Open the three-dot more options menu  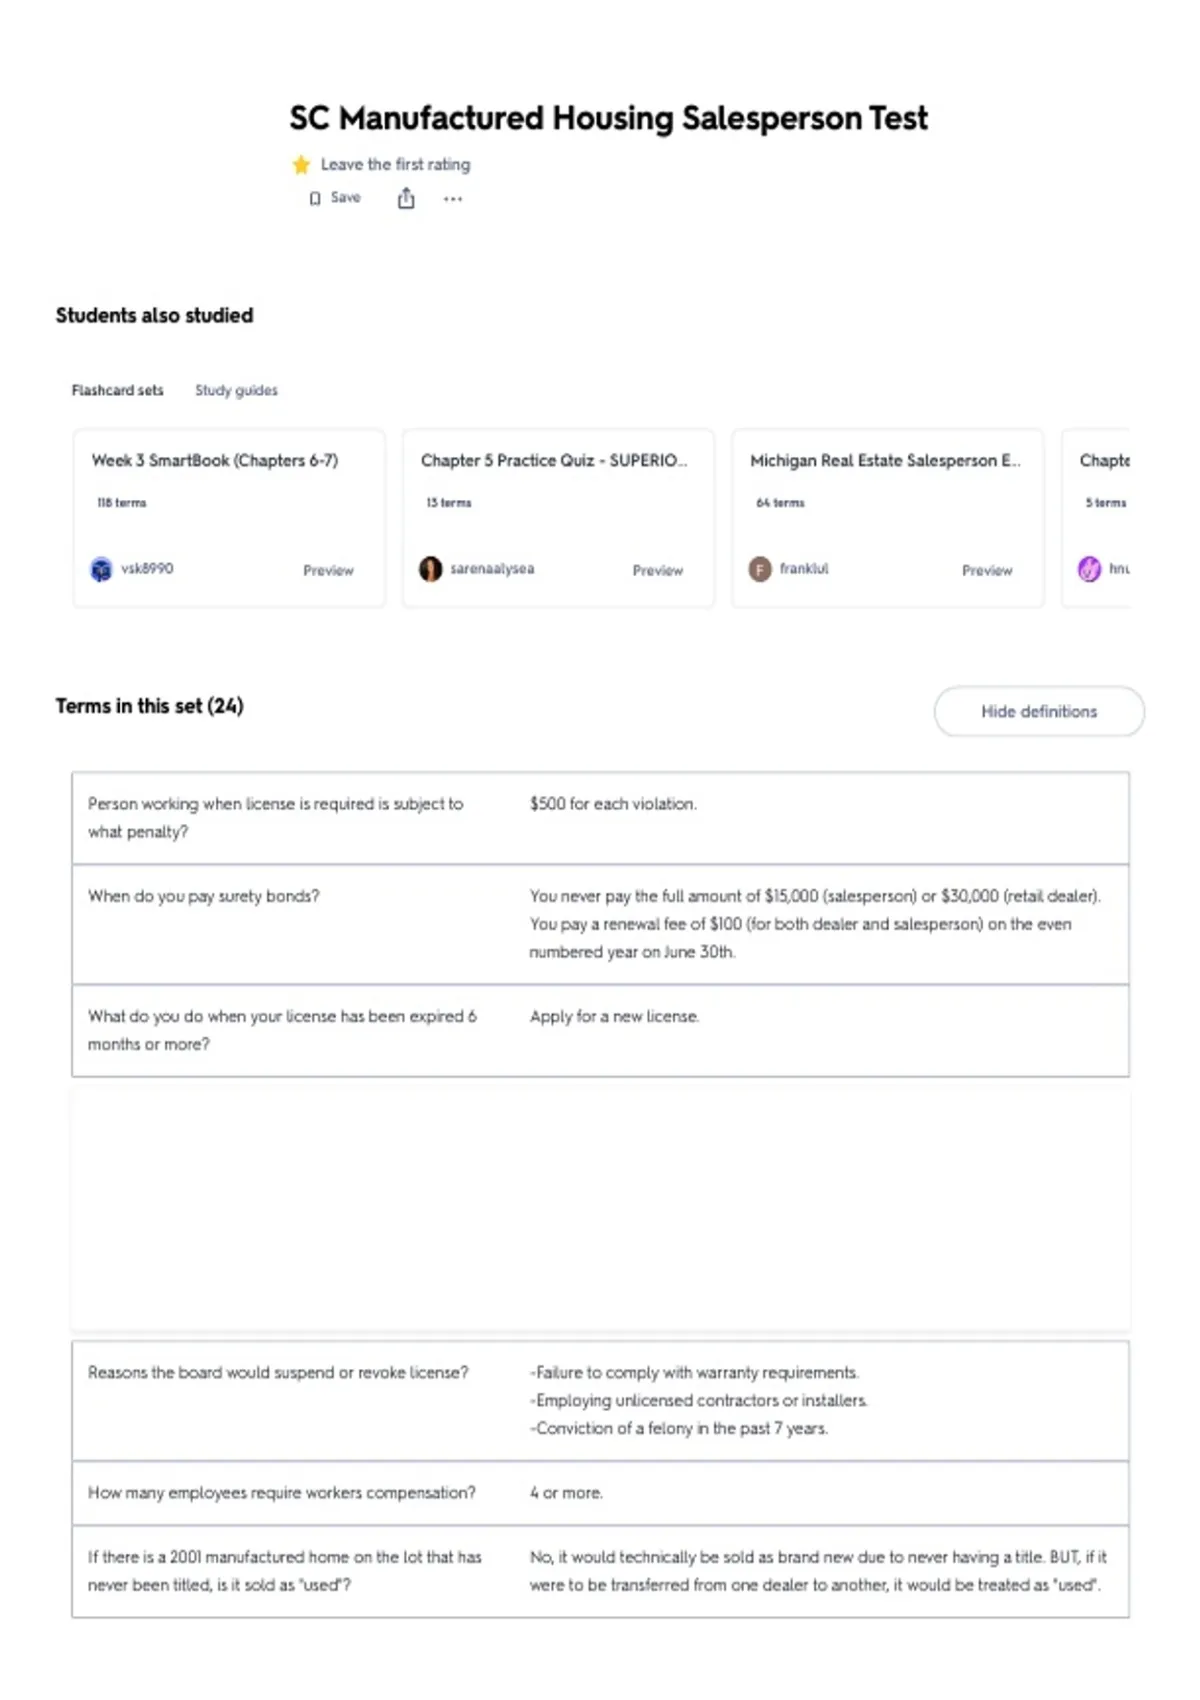coord(453,199)
